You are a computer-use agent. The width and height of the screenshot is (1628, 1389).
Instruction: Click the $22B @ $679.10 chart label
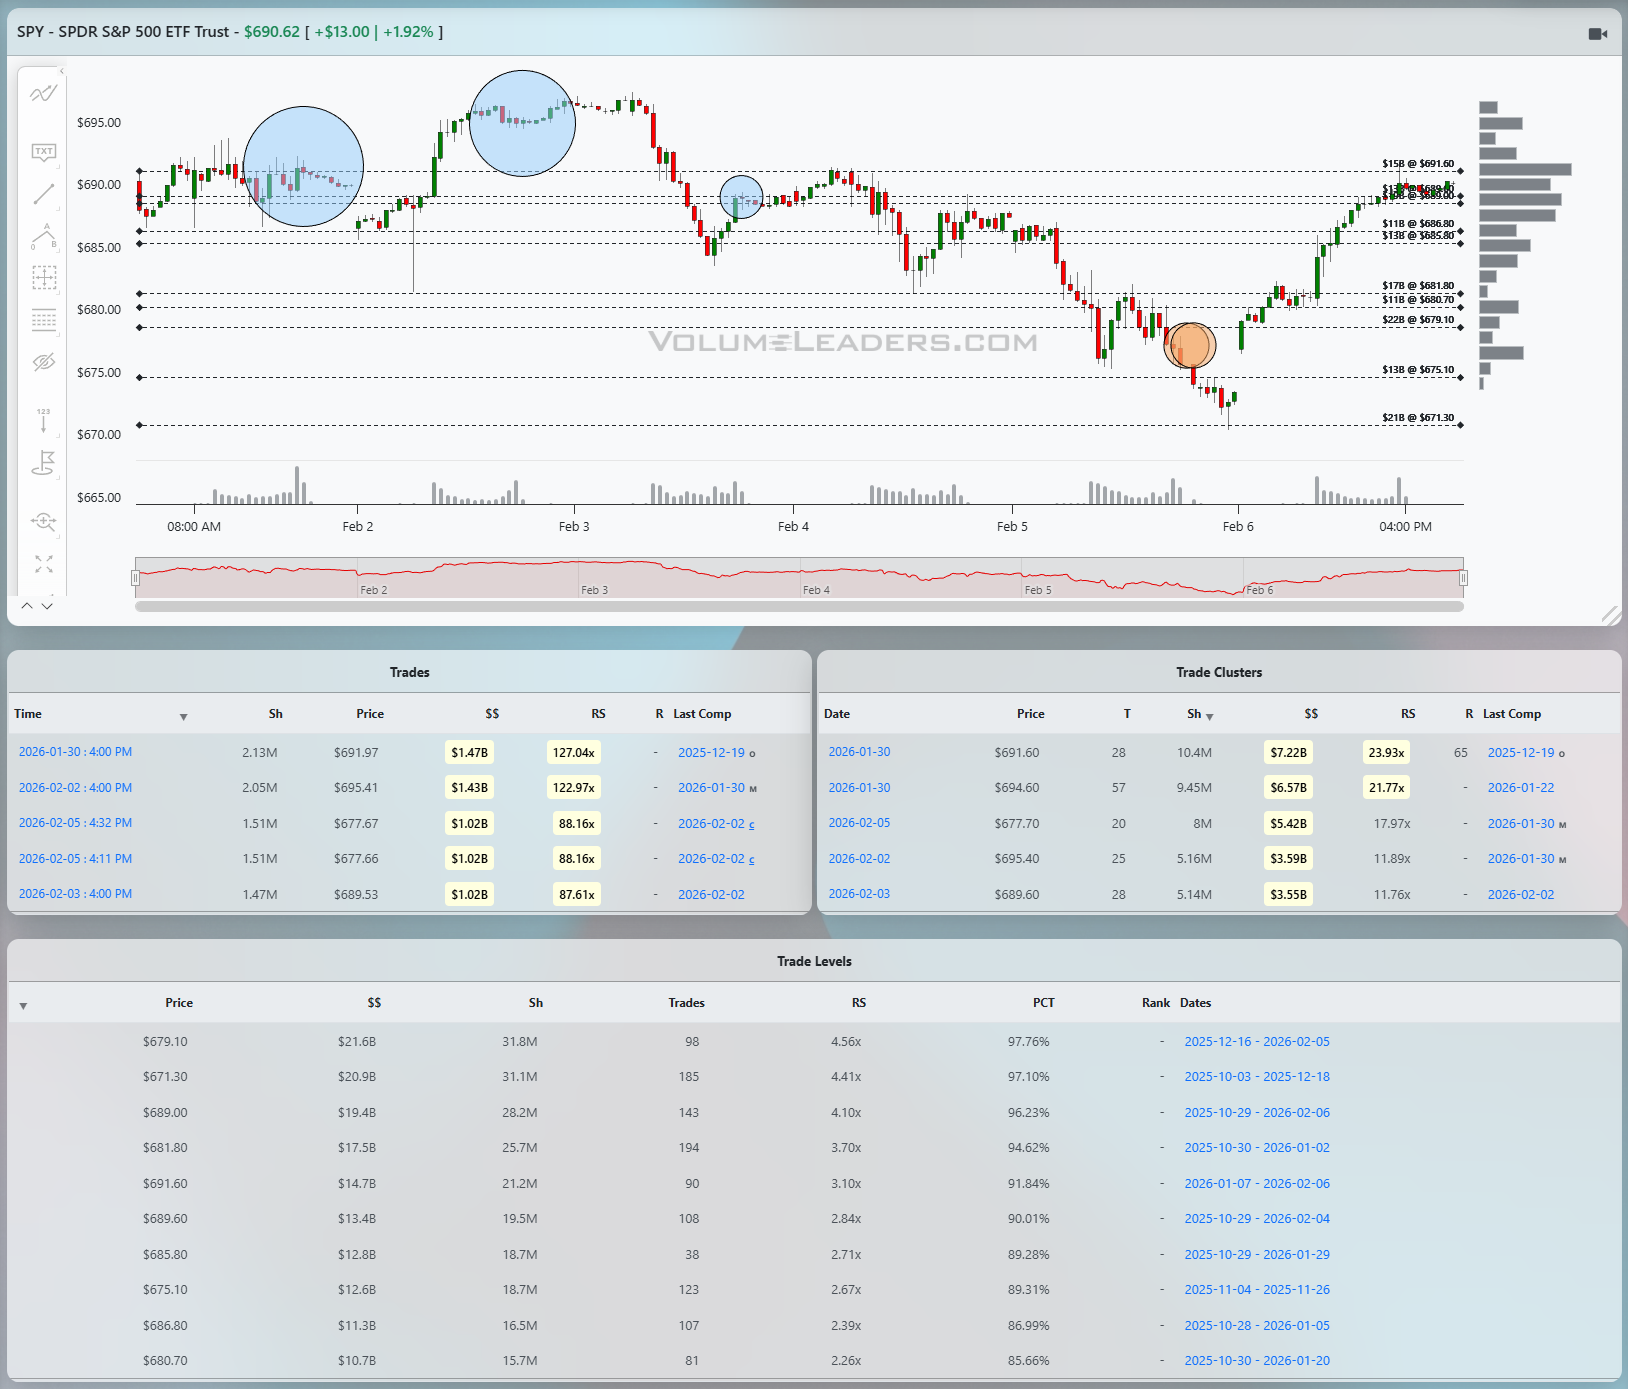(1418, 320)
